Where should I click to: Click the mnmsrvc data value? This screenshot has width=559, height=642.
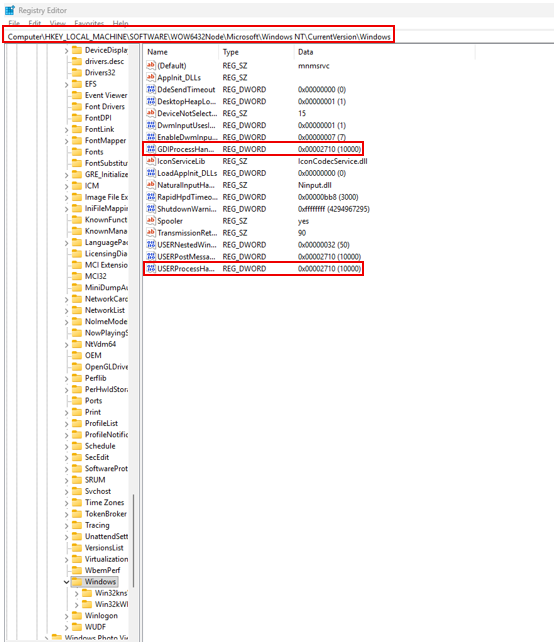point(314,66)
